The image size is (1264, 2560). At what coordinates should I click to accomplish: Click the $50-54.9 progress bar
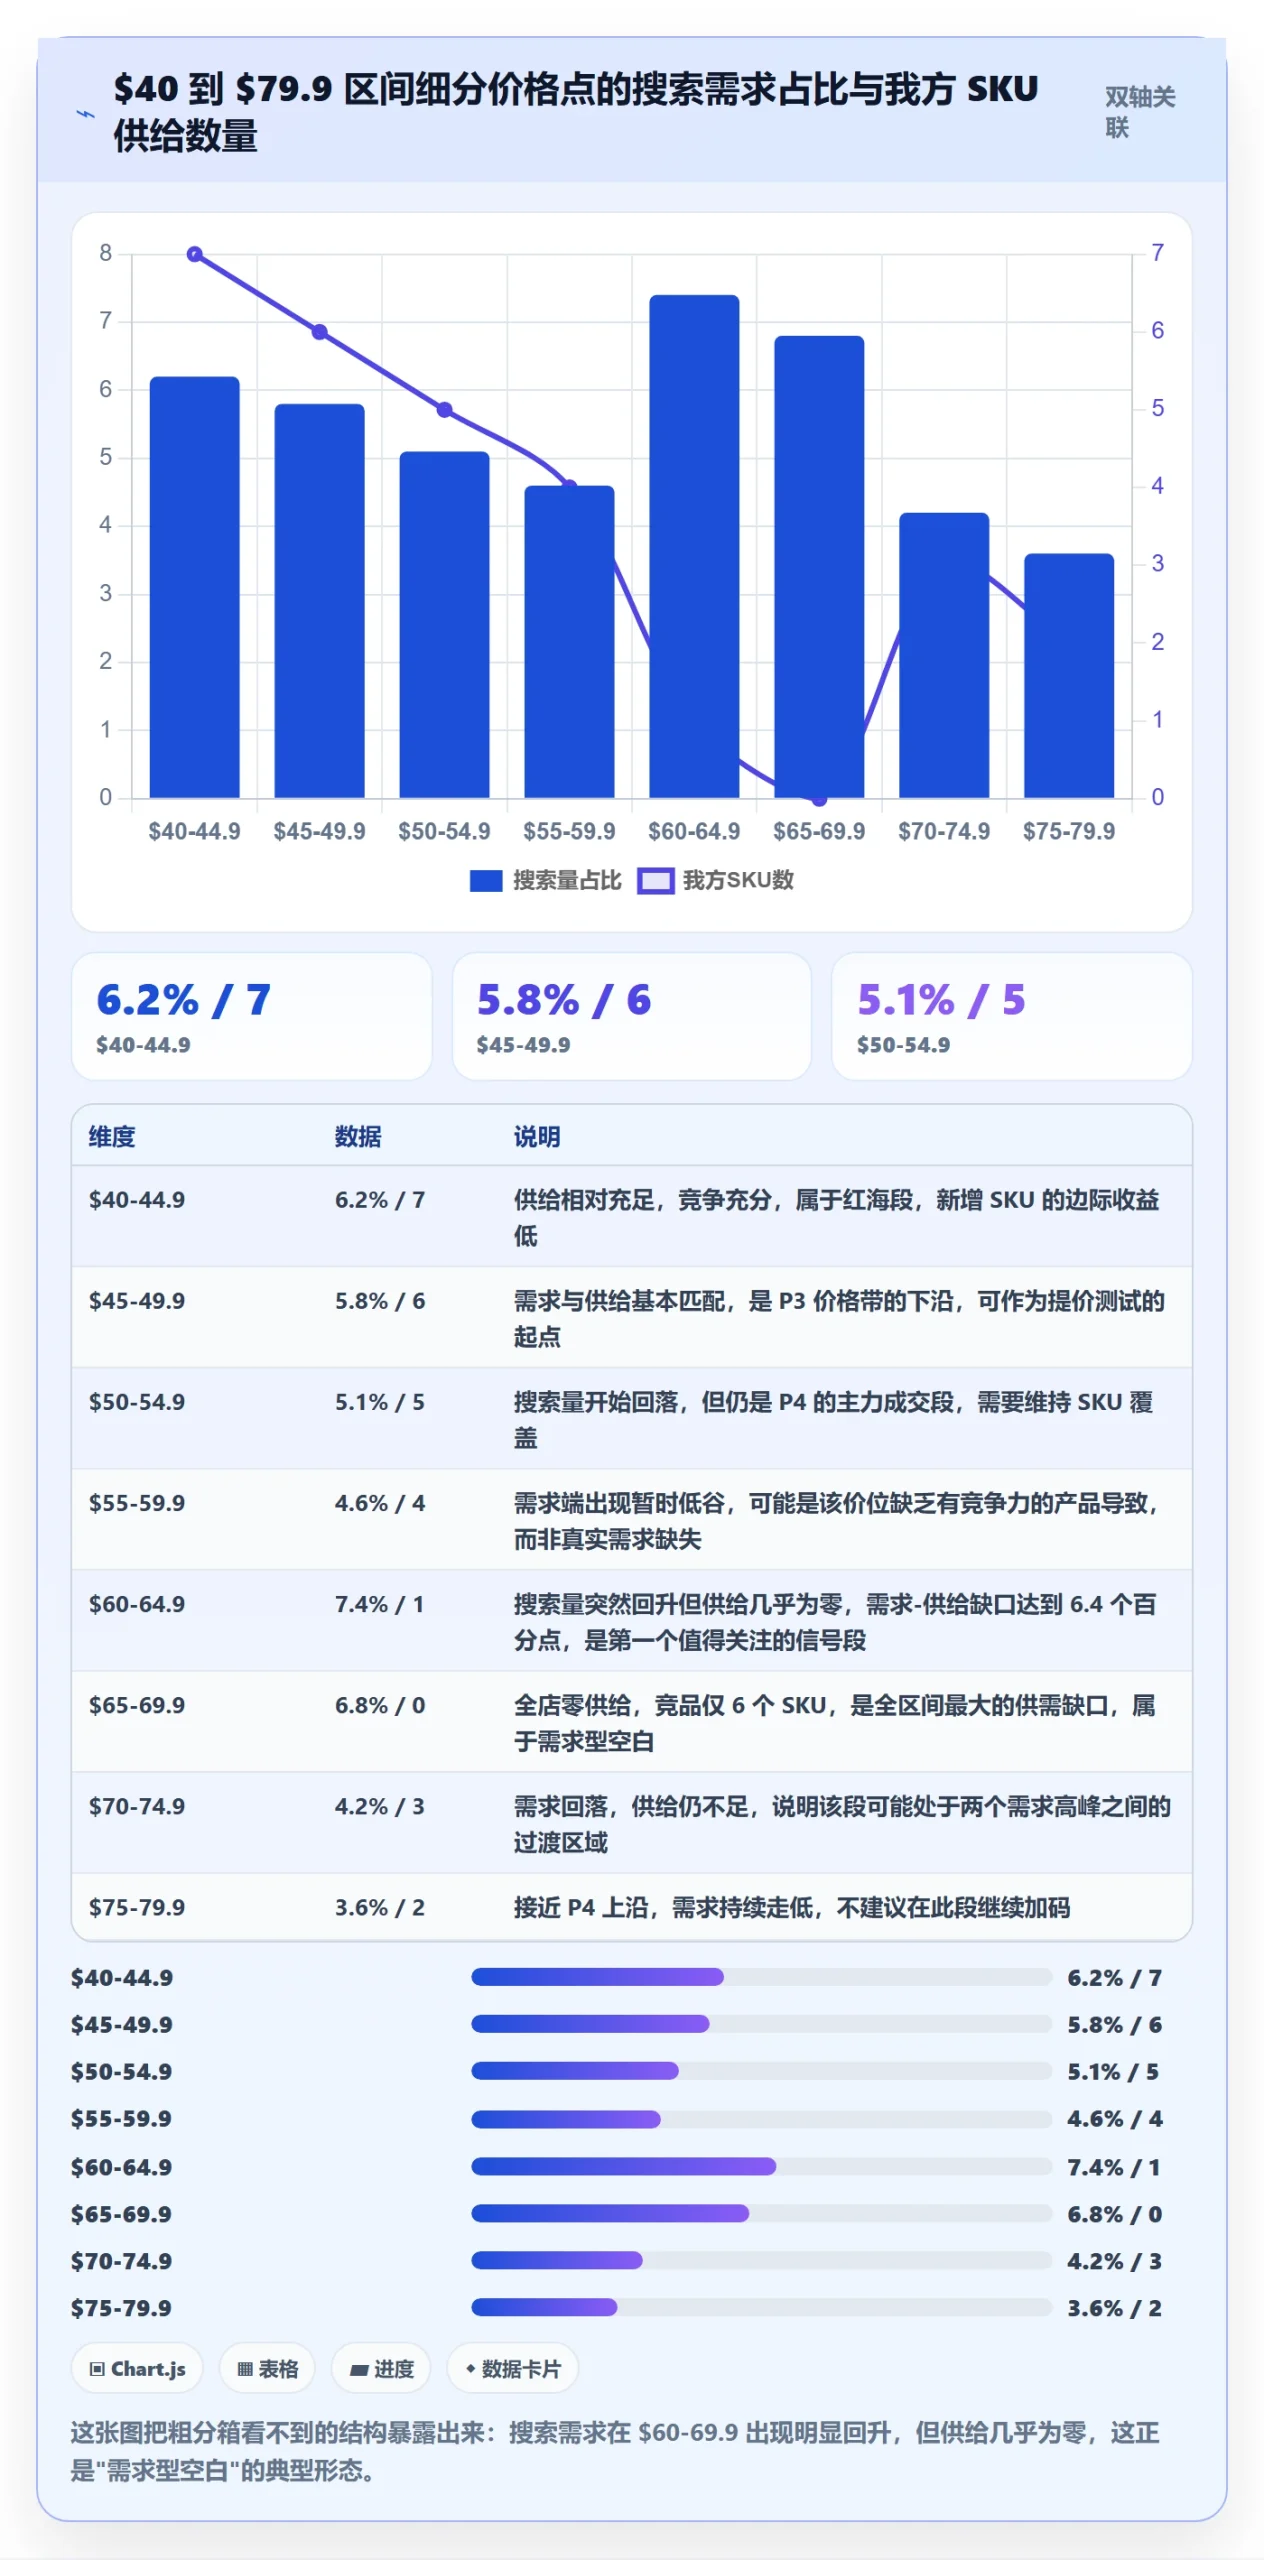[761, 2071]
